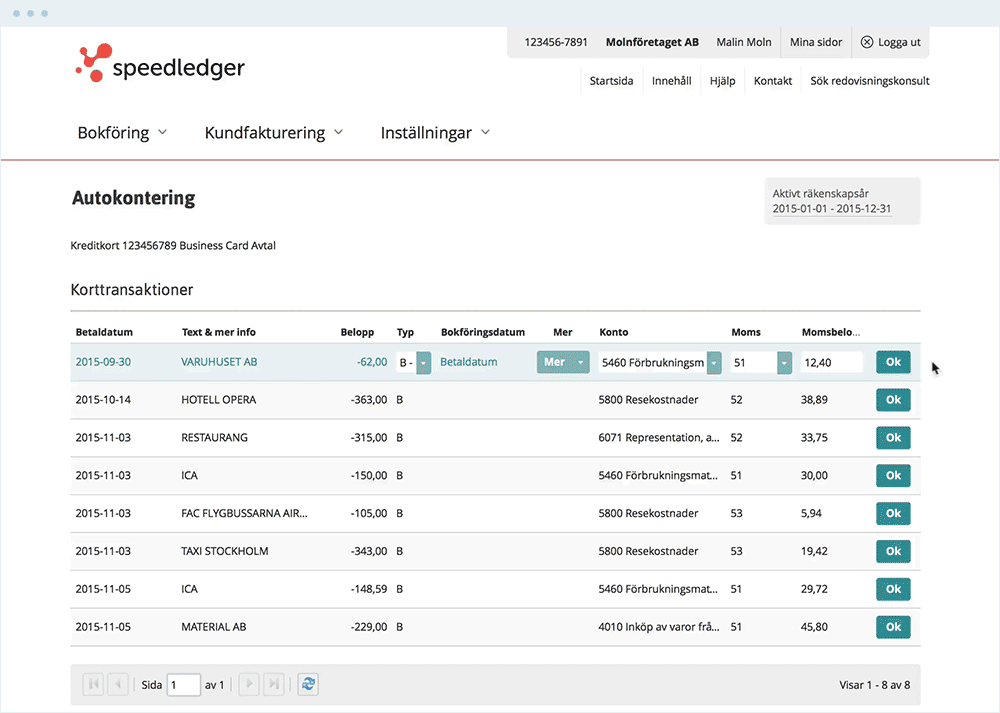Viewport: 1000px width, 713px height.
Task: Select the HOTELL OPERA row text
Action: point(218,400)
